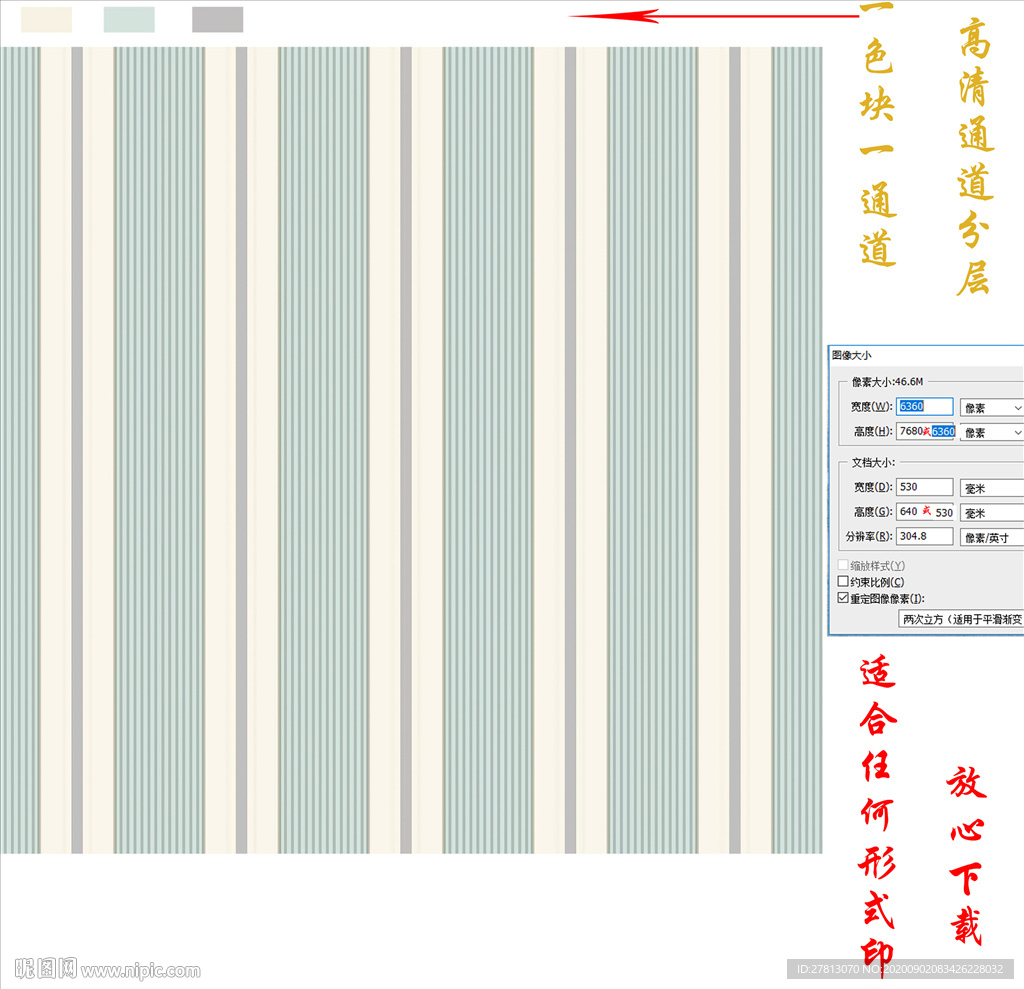Click the pixel width field showing 6360

click(x=924, y=406)
